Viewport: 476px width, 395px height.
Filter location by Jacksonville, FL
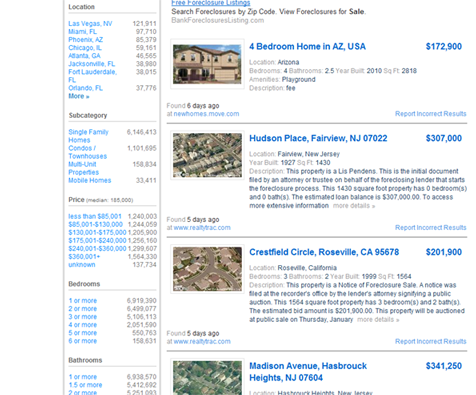91,64
